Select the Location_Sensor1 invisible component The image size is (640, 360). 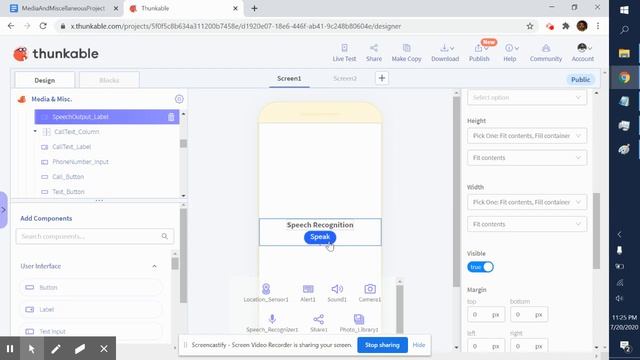[266, 293]
